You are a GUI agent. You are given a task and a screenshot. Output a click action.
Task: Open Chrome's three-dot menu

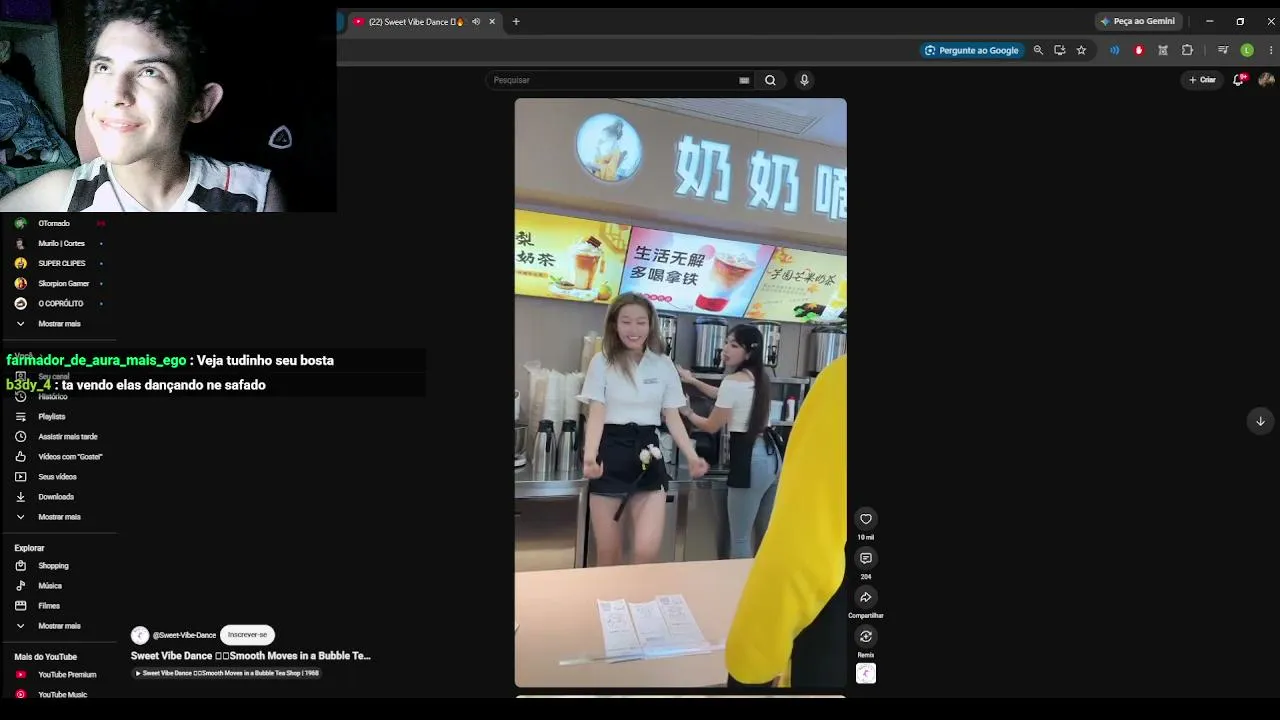click(1270, 50)
